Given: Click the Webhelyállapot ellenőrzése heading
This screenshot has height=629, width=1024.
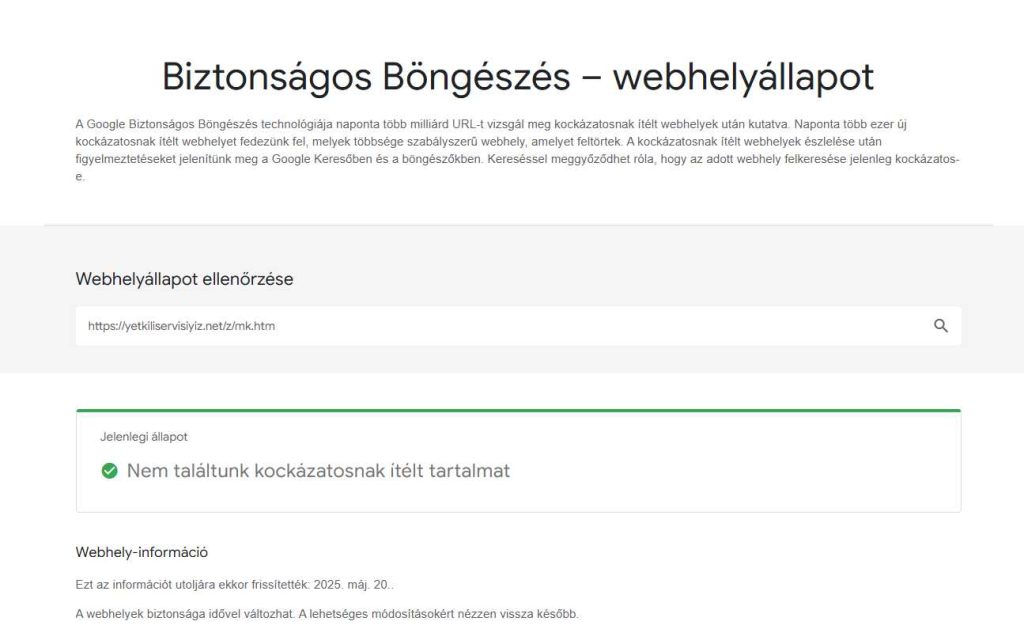Looking at the screenshot, I should pos(184,279).
